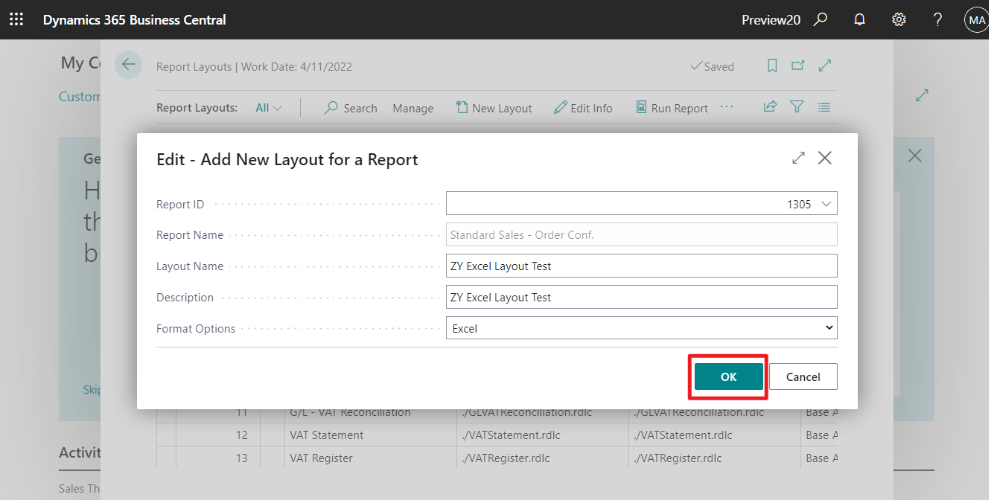Click Run Report action
Image resolution: width=989 pixels, height=500 pixels.
(672, 108)
